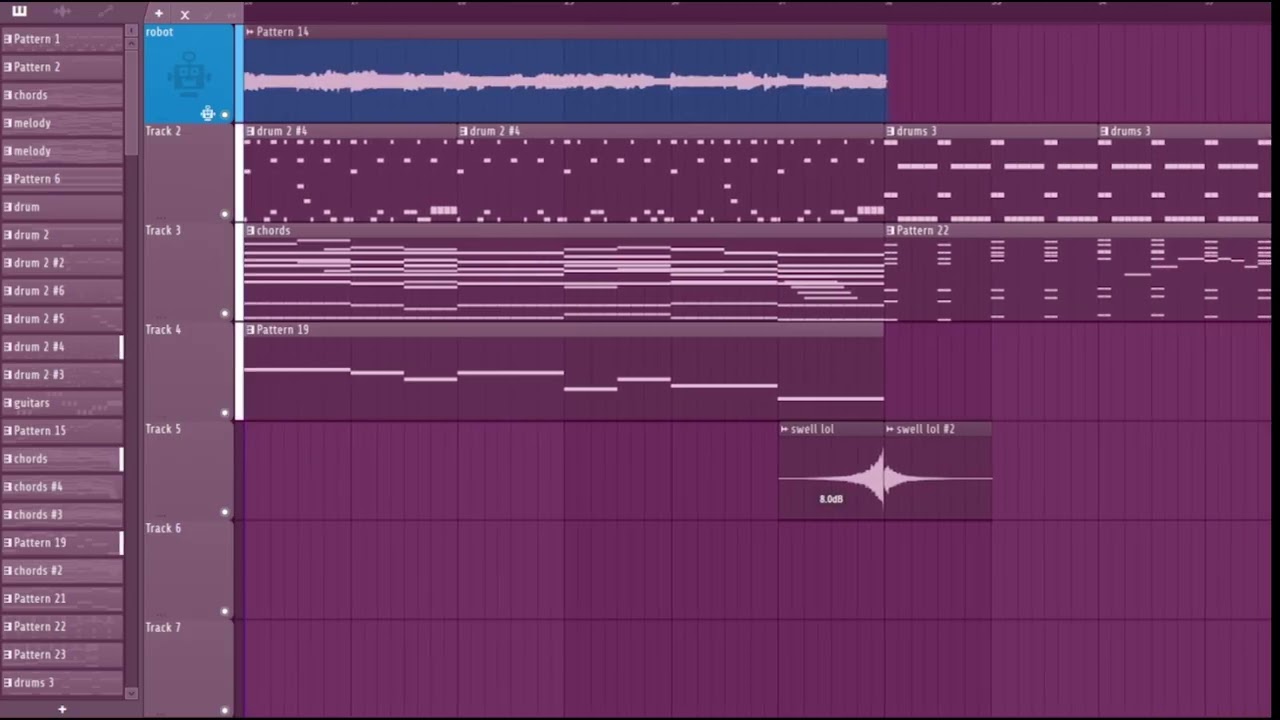Mute Track 2

[224, 214]
